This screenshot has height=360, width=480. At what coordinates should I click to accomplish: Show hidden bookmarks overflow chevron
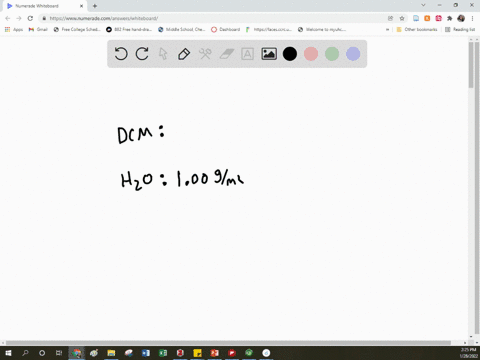coord(387,29)
